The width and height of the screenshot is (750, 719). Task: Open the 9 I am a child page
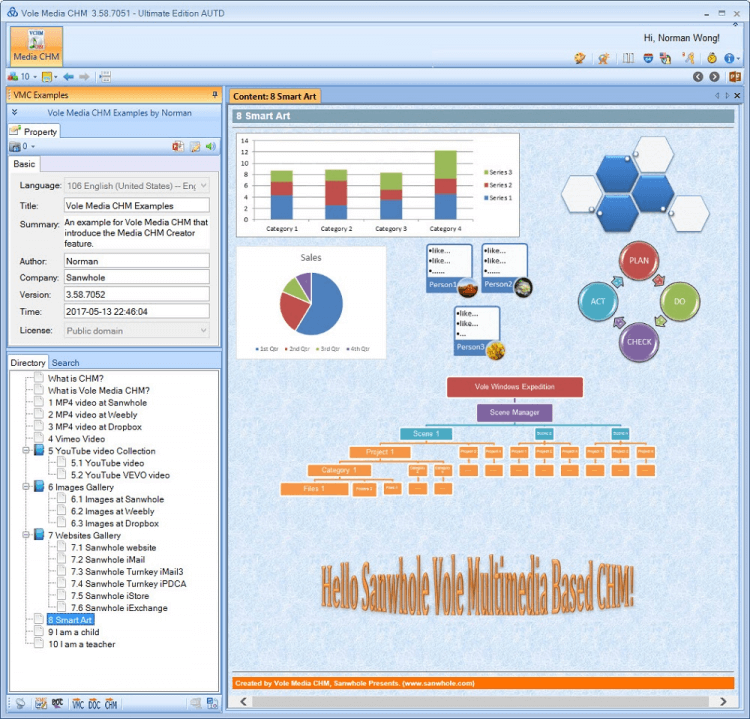click(74, 632)
